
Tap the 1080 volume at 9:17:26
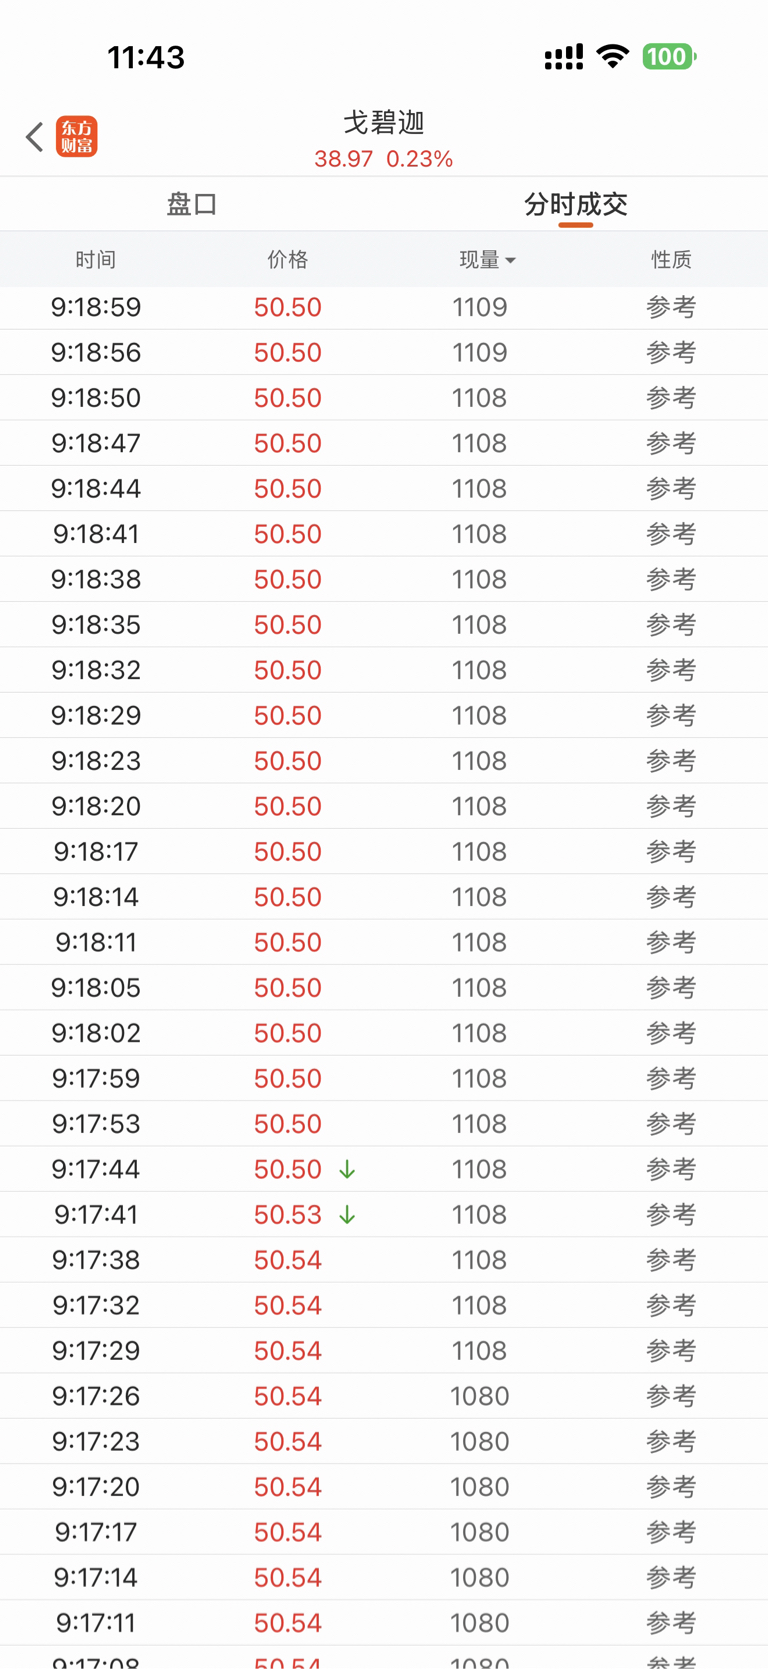pyautogui.click(x=480, y=1396)
